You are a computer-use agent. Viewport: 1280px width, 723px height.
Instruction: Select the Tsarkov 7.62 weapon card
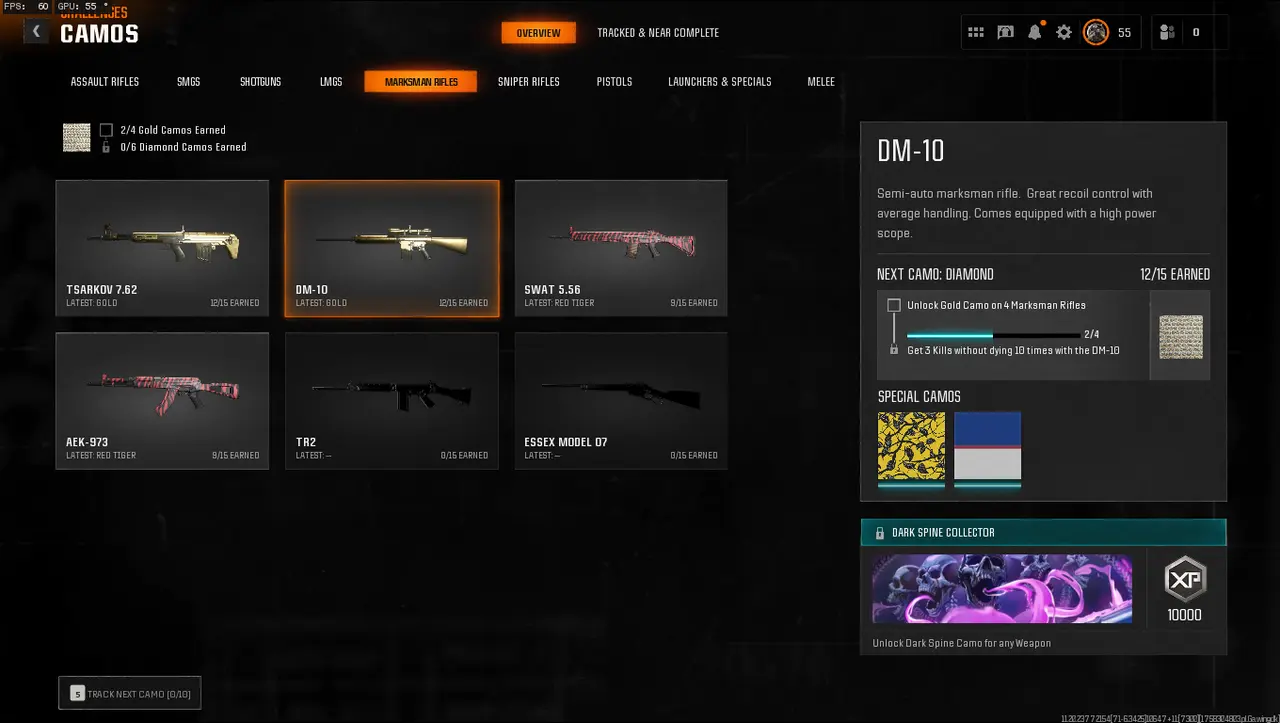(x=162, y=248)
